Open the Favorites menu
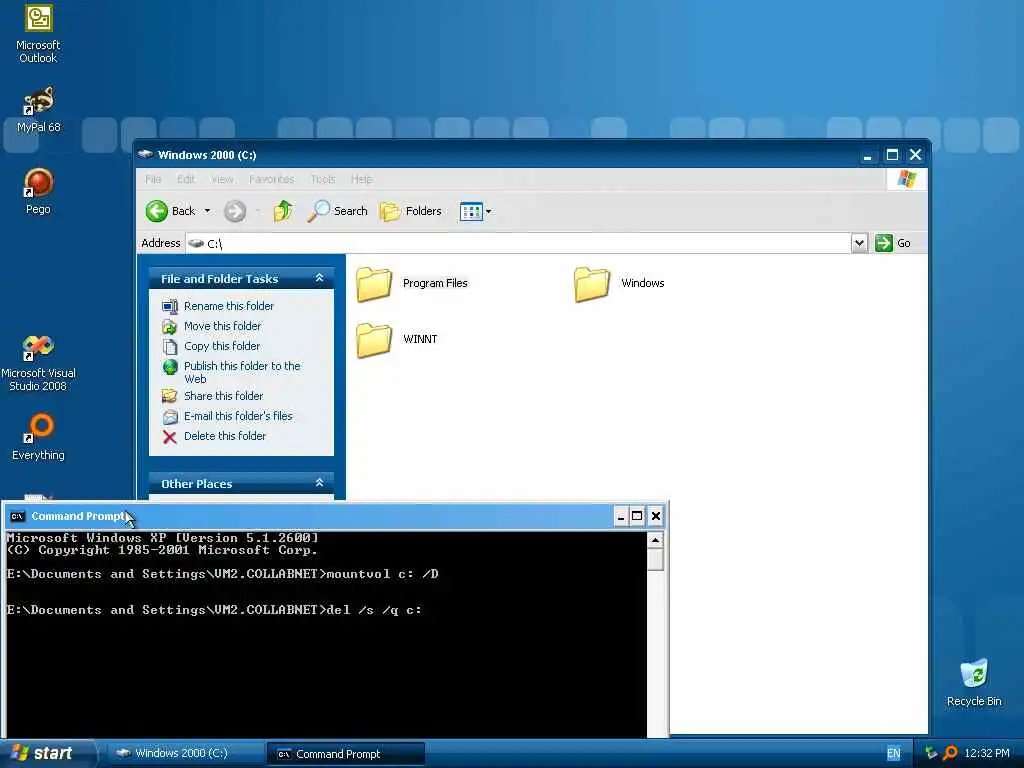The height and width of the screenshot is (768, 1024). click(x=271, y=179)
